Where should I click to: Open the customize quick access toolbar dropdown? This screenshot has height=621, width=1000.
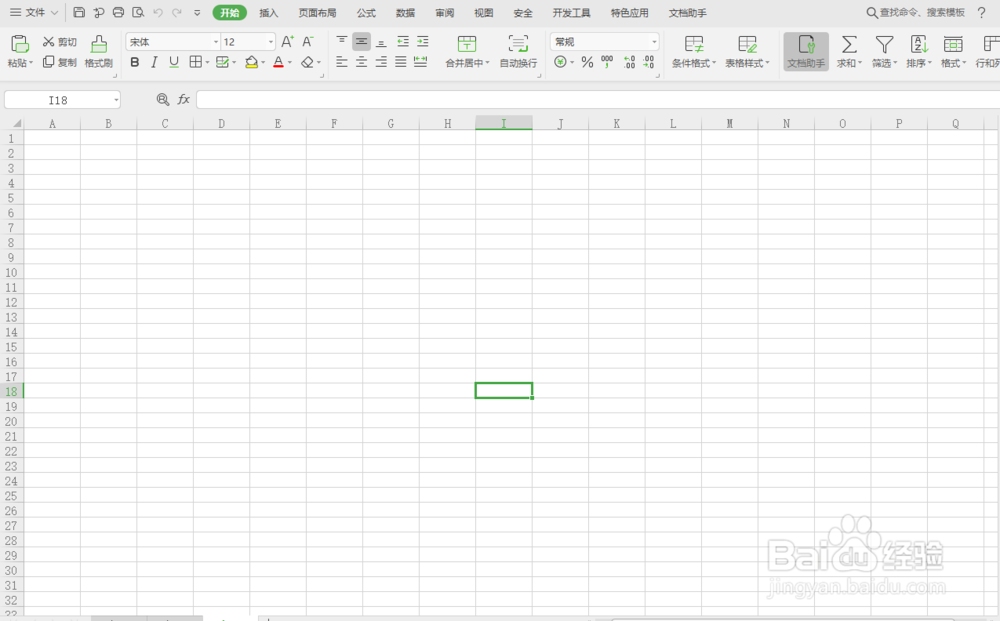pos(197,12)
